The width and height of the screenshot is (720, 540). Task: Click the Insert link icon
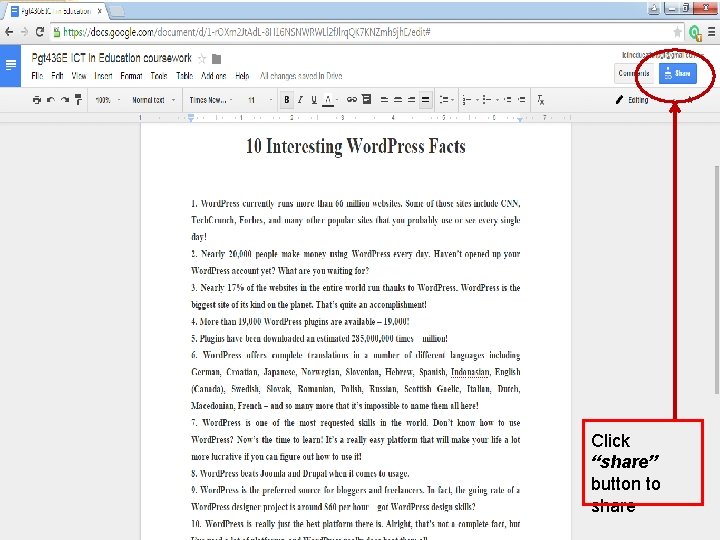[x=352, y=99]
